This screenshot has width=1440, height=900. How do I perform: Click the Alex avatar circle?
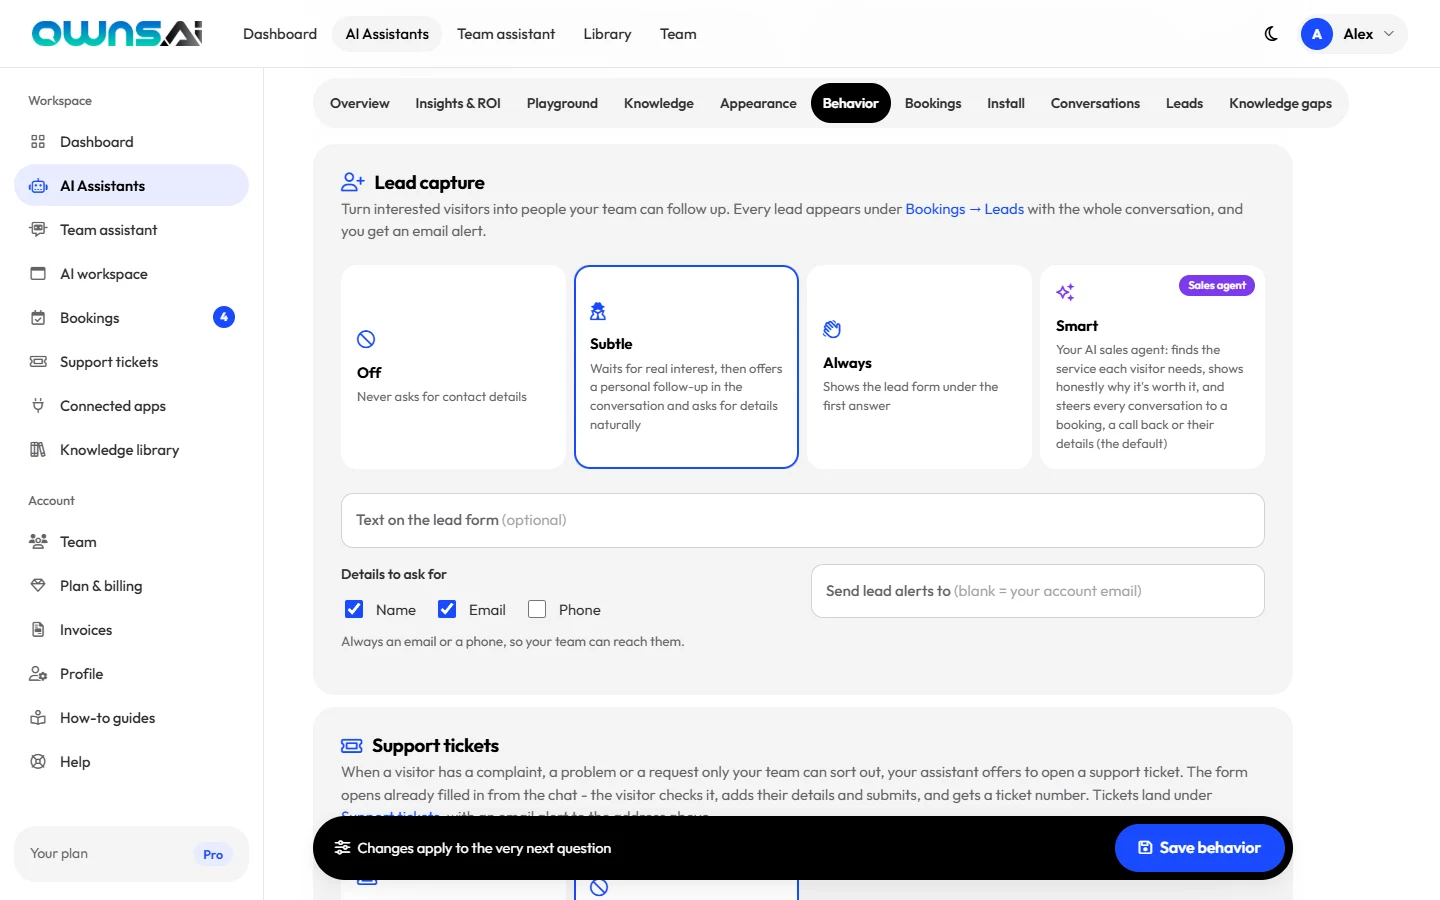tap(1316, 34)
